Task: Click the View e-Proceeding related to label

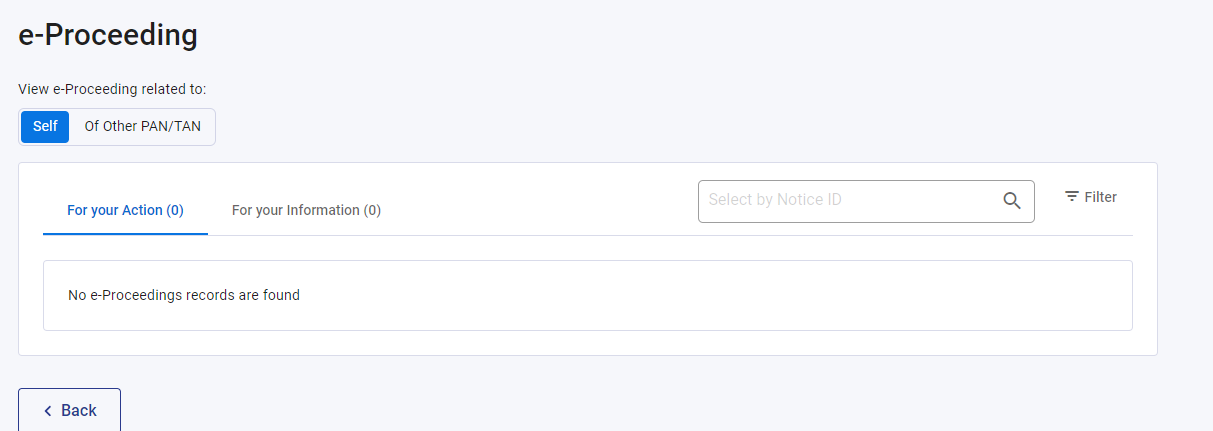Action: 112,89
